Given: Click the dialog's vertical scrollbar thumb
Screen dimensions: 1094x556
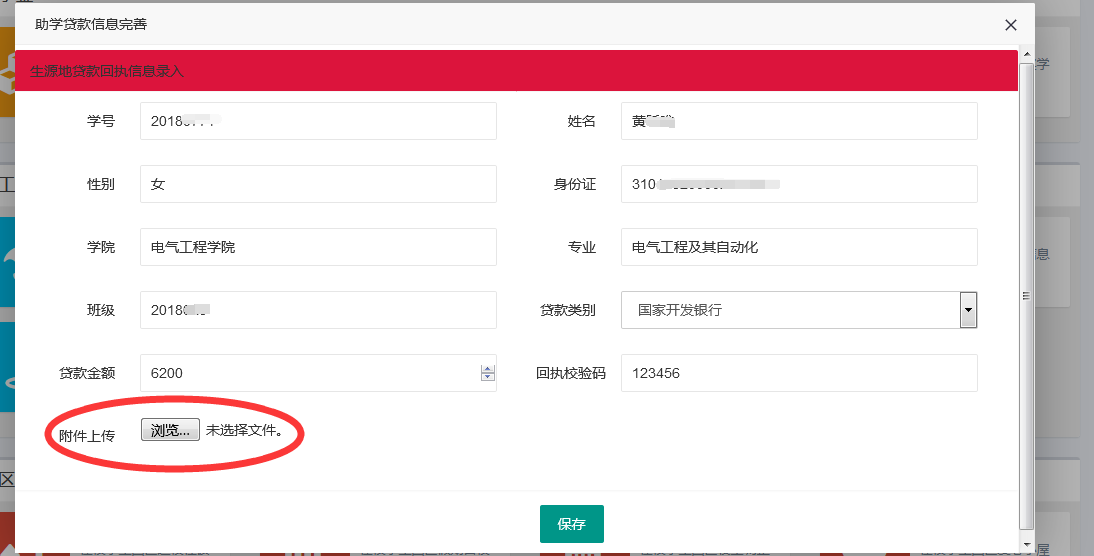Looking at the screenshot, I should pyautogui.click(x=1026, y=295).
